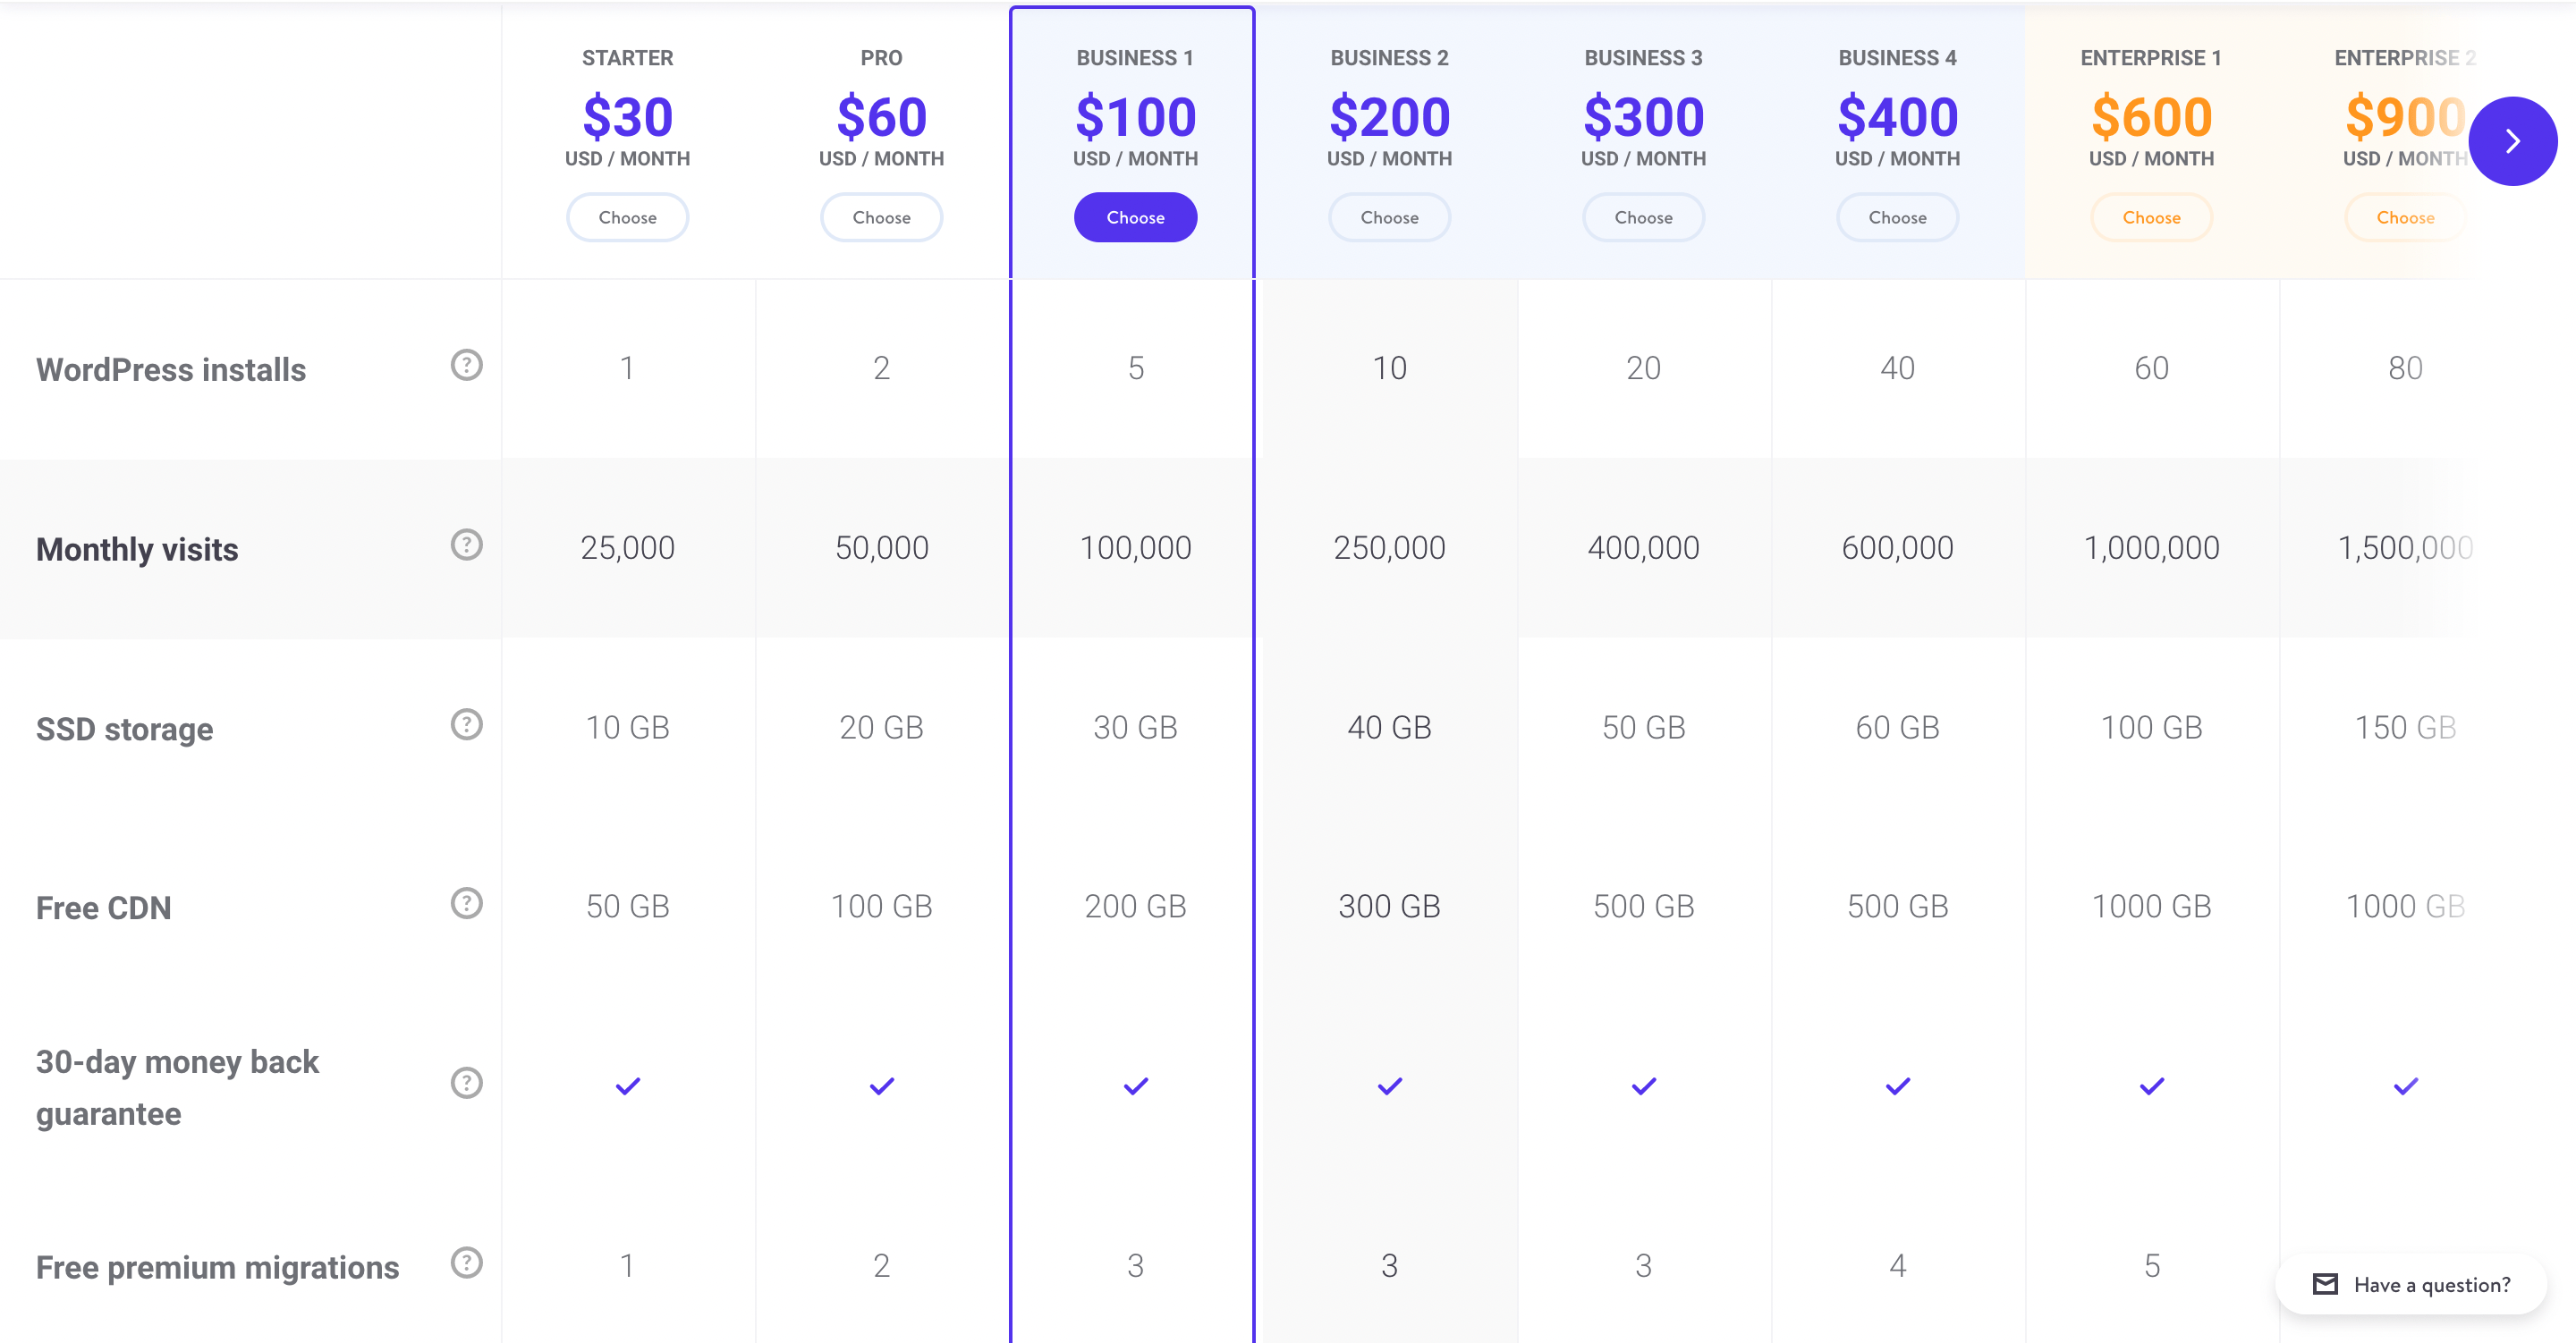Click the Free premium migrations info icon
This screenshot has width=2576, height=1343.
[466, 1263]
